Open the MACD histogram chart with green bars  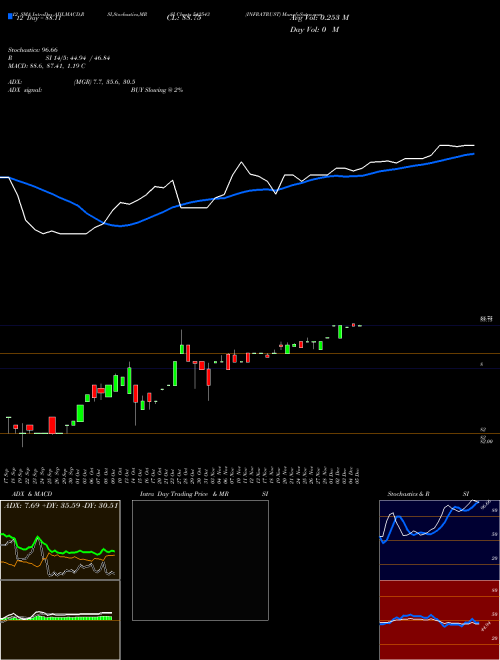[x=60, y=620]
